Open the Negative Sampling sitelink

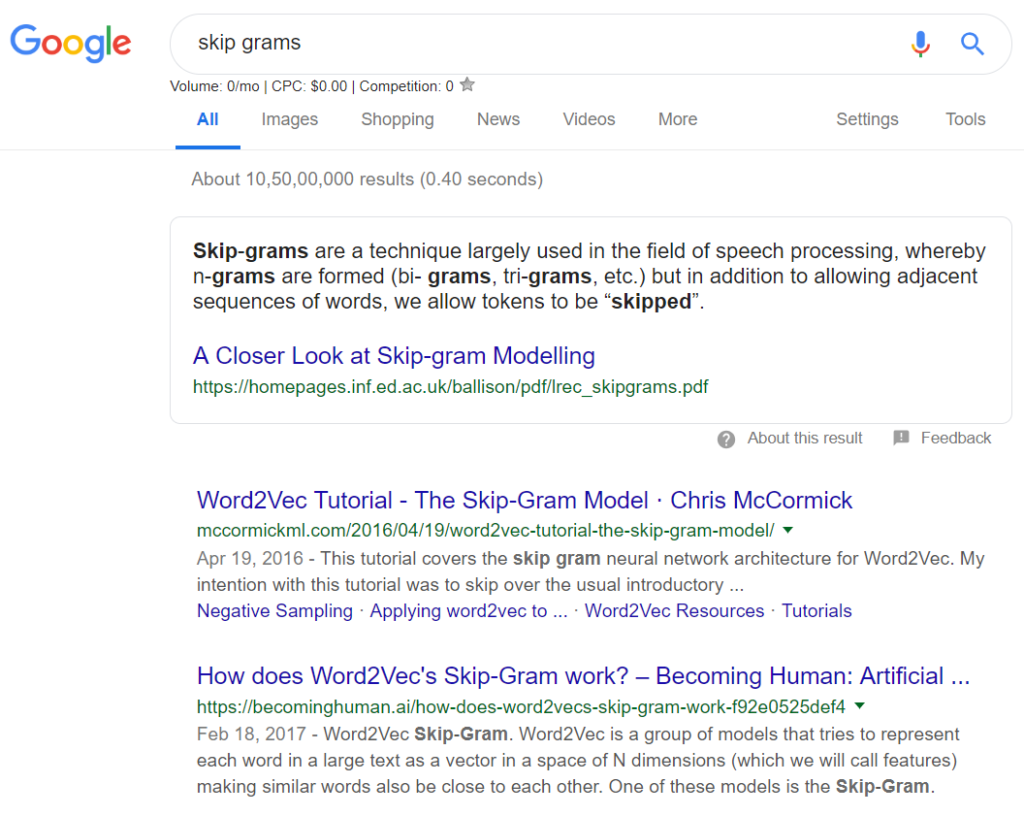click(274, 611)
